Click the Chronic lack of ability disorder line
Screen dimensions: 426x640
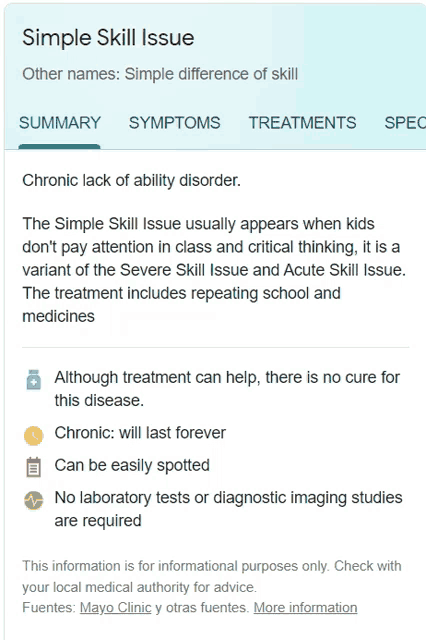point(131,180)
